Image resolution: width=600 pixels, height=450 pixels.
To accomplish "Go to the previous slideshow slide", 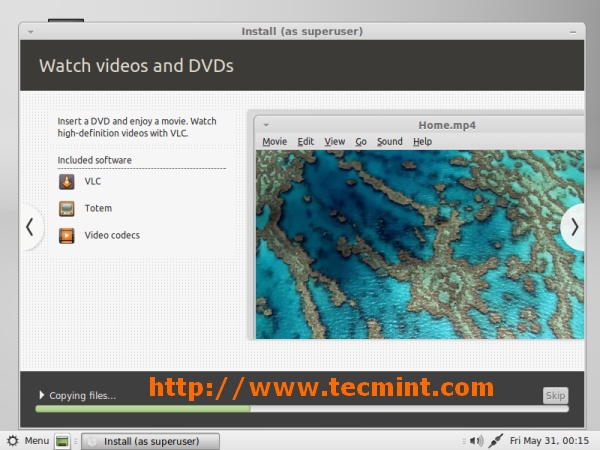I will tap(30, 227).
